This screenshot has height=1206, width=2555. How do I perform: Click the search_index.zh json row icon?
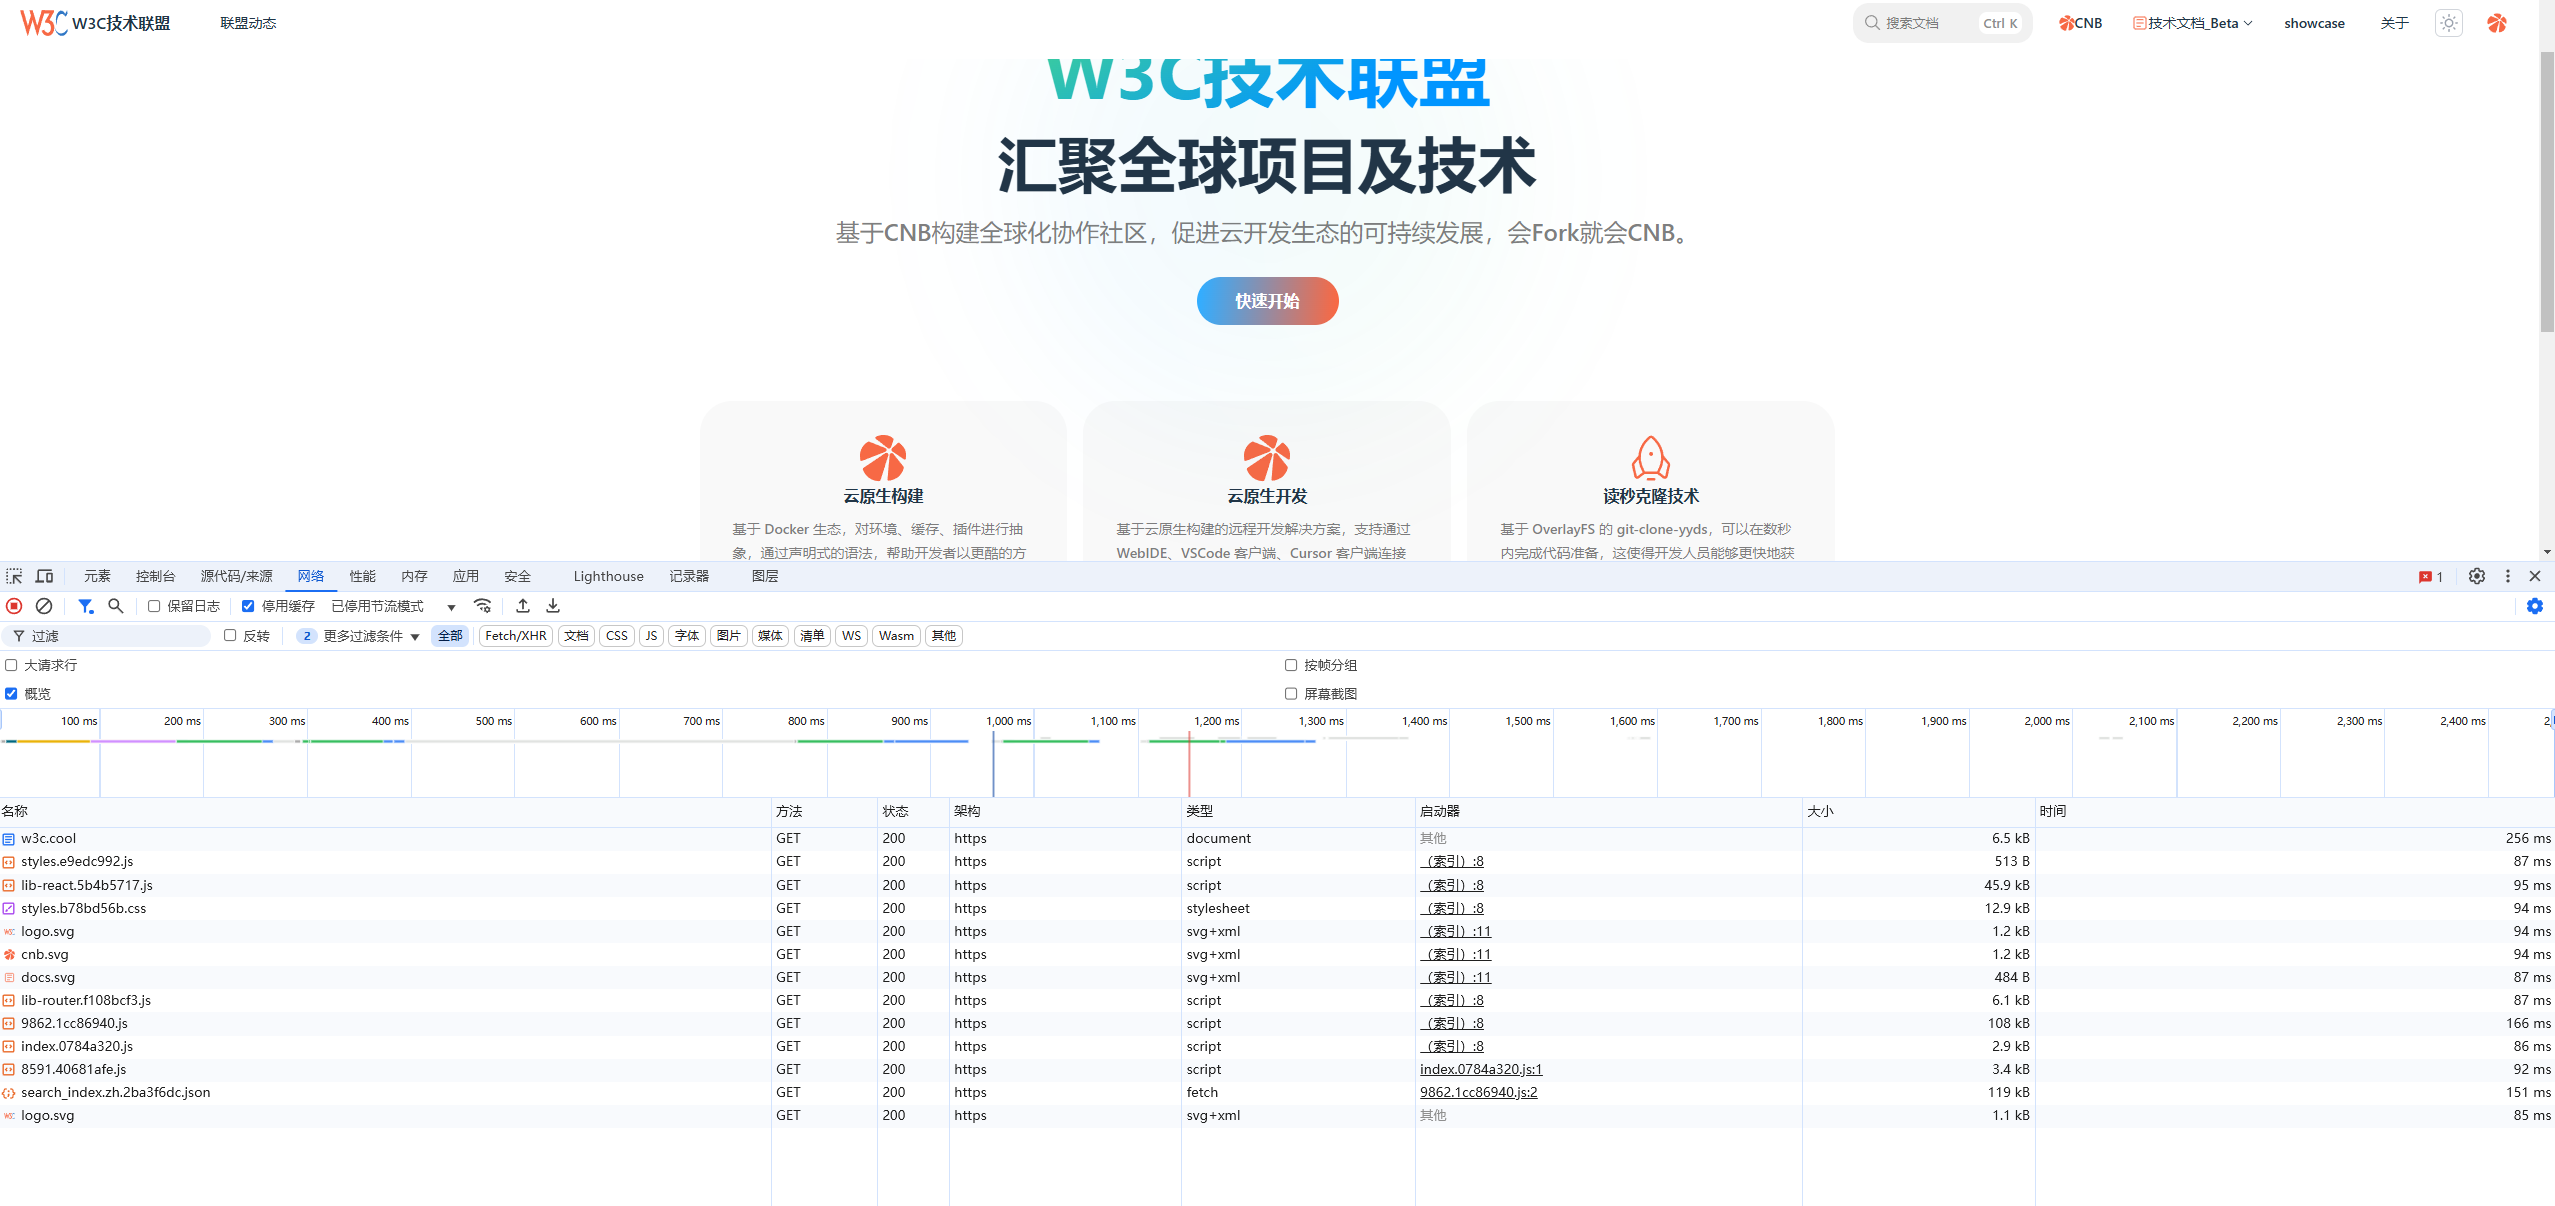[x=9, y=1093]
